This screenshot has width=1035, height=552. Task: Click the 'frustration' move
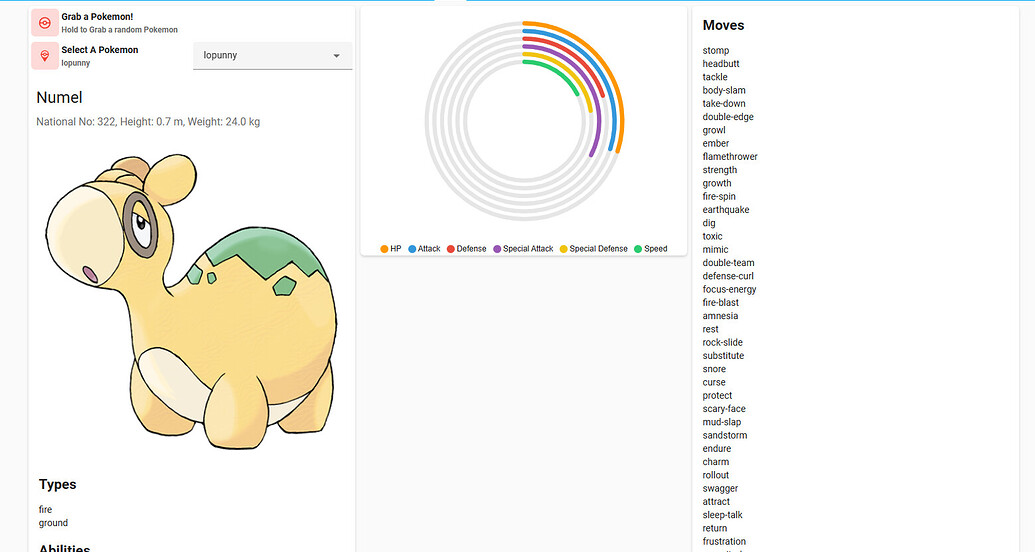[724, 541]
